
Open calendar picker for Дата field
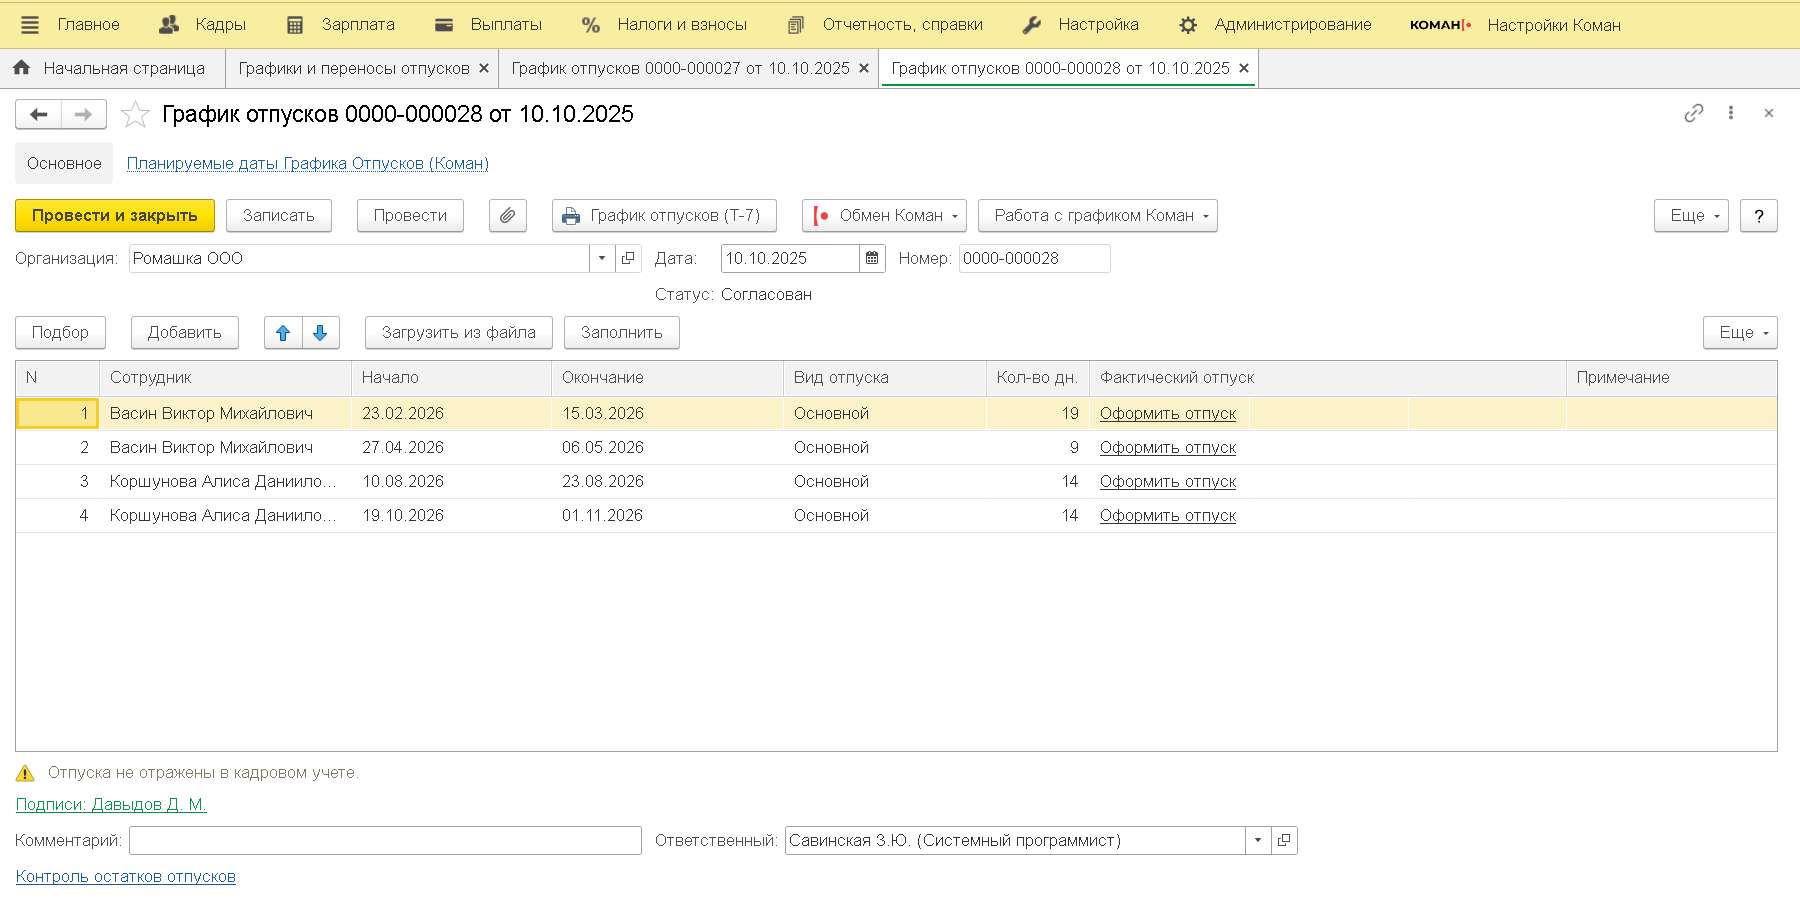[x=872, y=259]
